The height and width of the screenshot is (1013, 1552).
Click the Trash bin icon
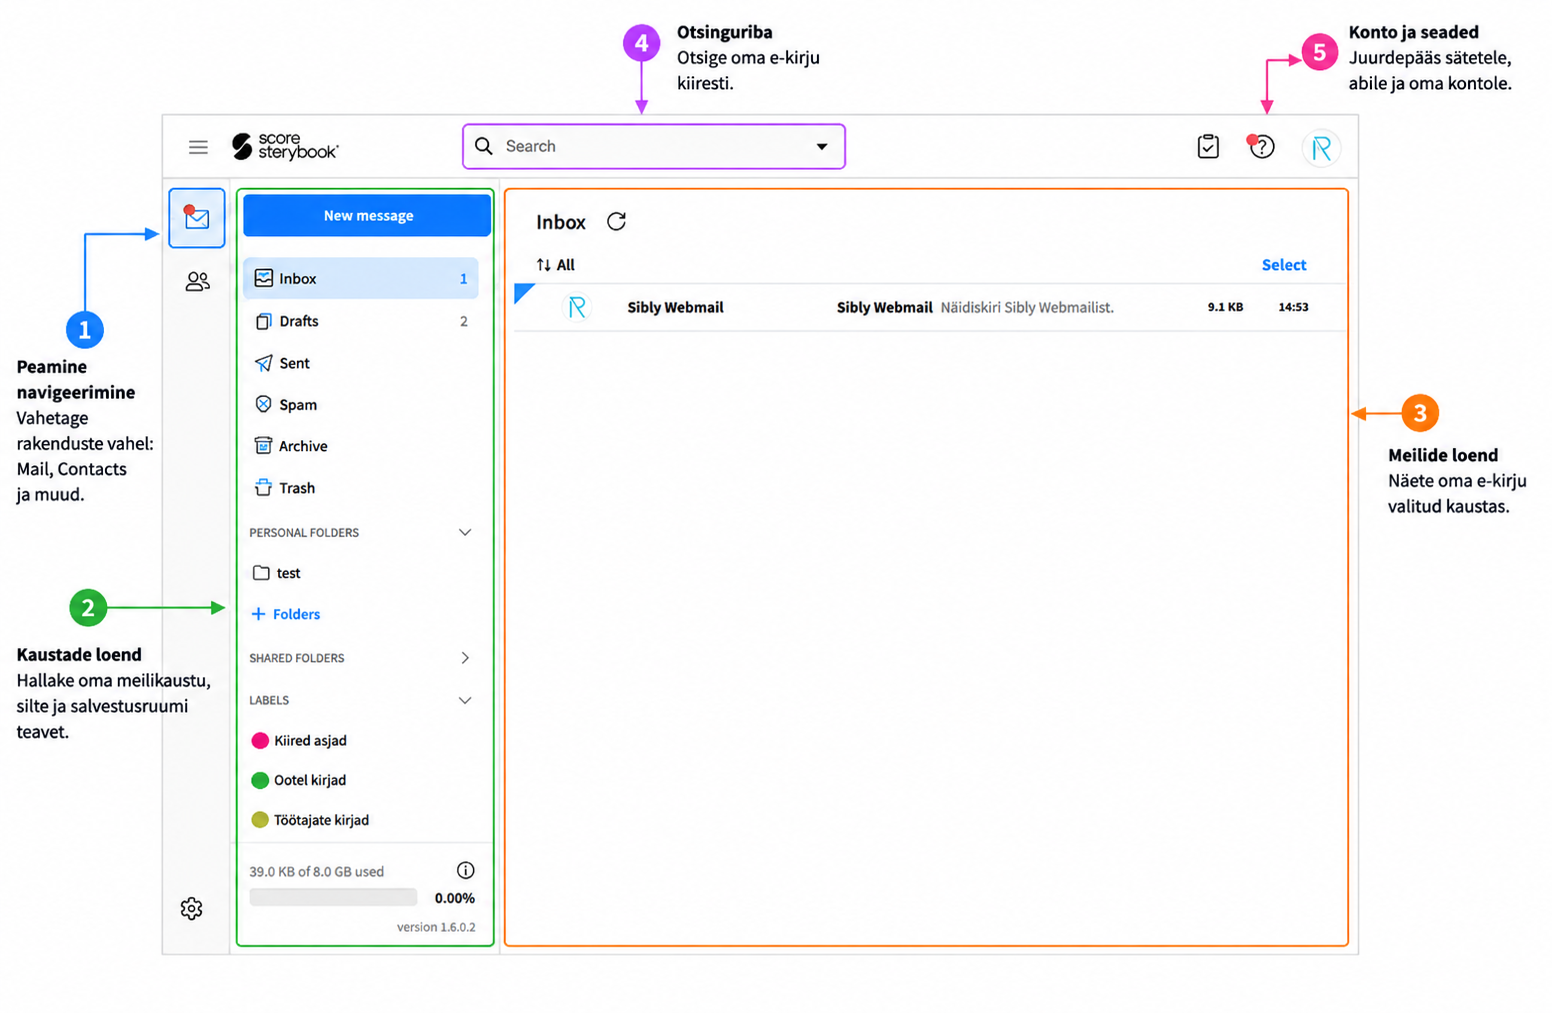(x=263, y=487)
